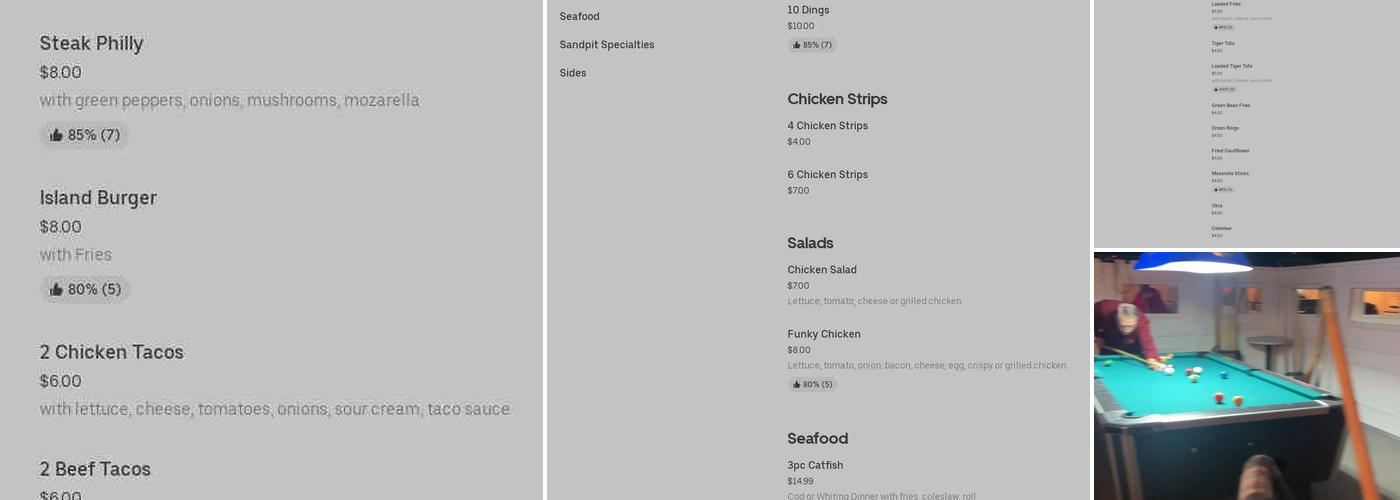Click the thumbs-up icon under Steak Philly
1400x500 pixels.
[56, 135]
